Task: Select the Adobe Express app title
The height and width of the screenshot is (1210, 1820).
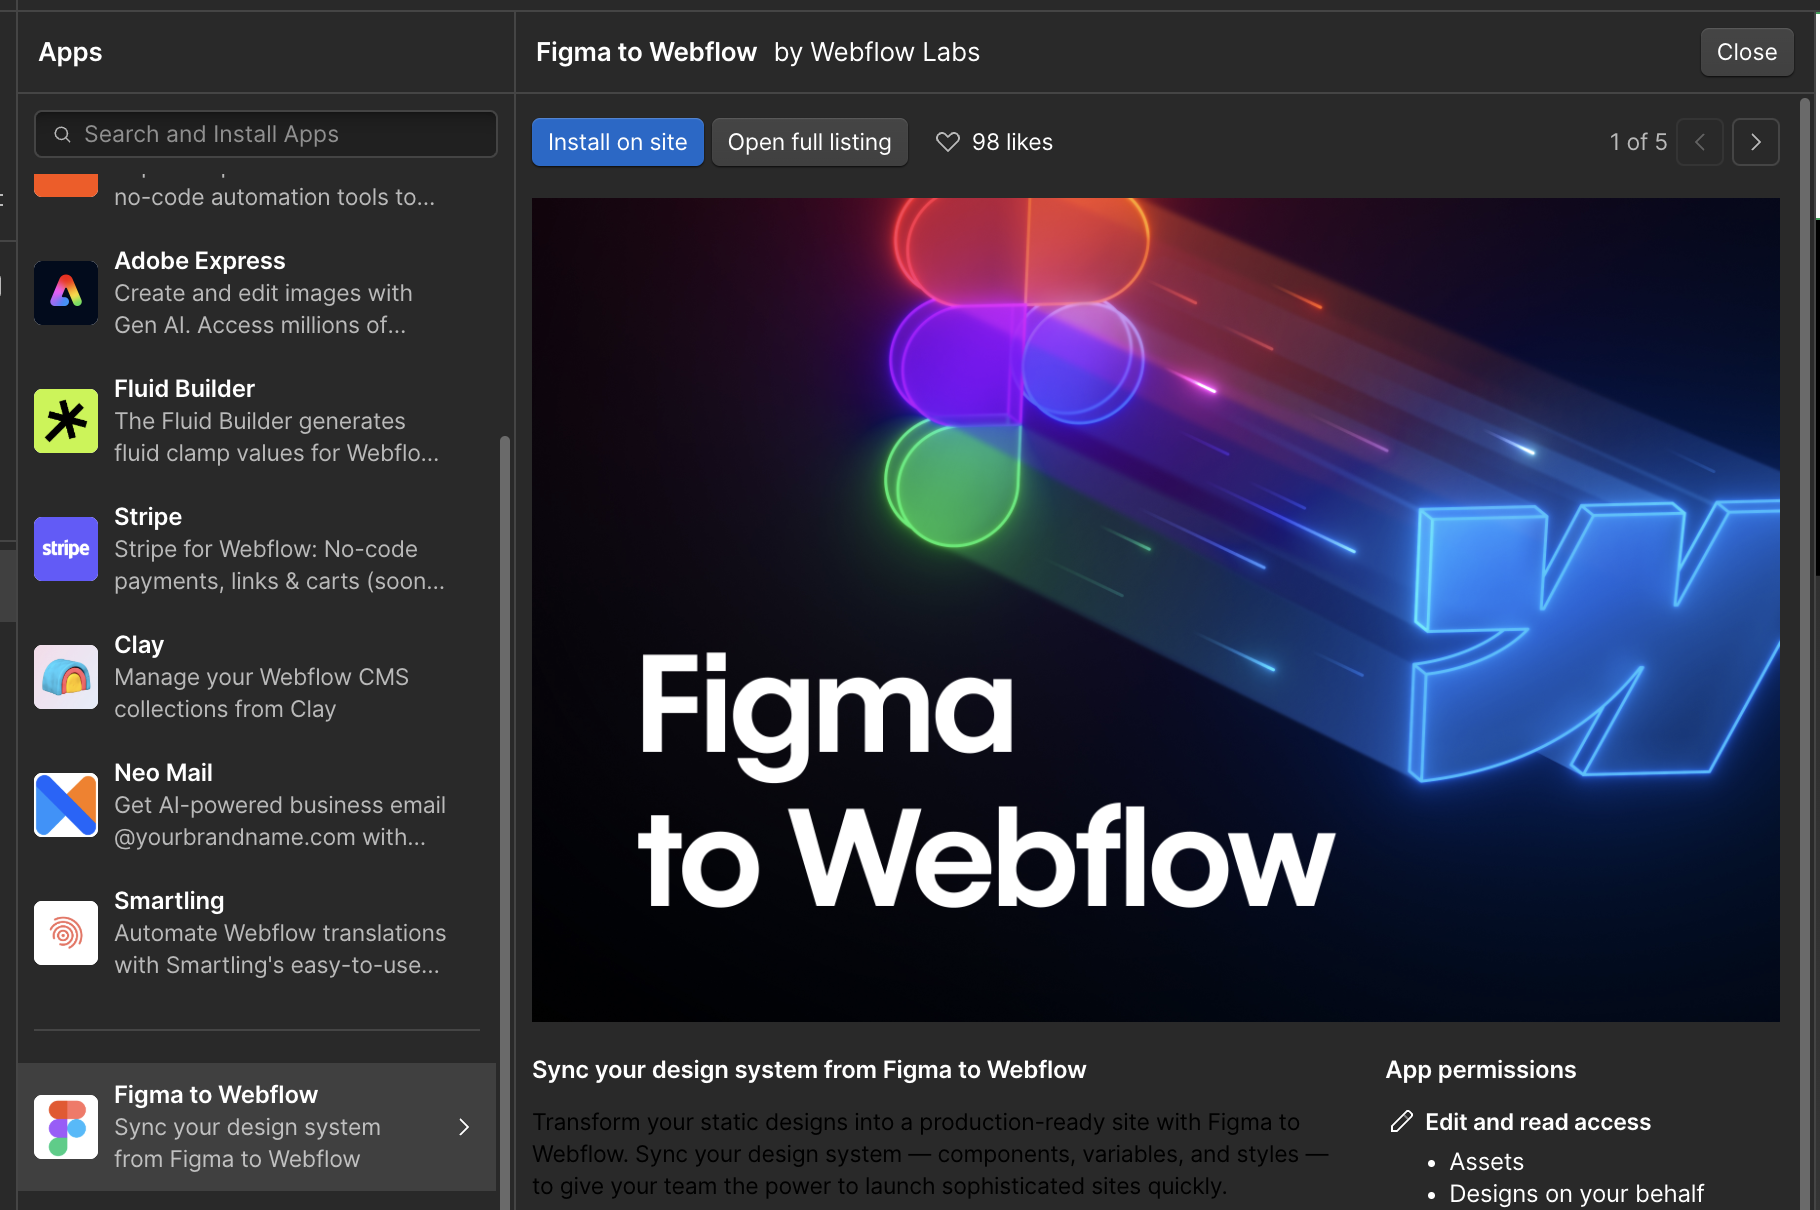Action: click(x=200, y=261)
